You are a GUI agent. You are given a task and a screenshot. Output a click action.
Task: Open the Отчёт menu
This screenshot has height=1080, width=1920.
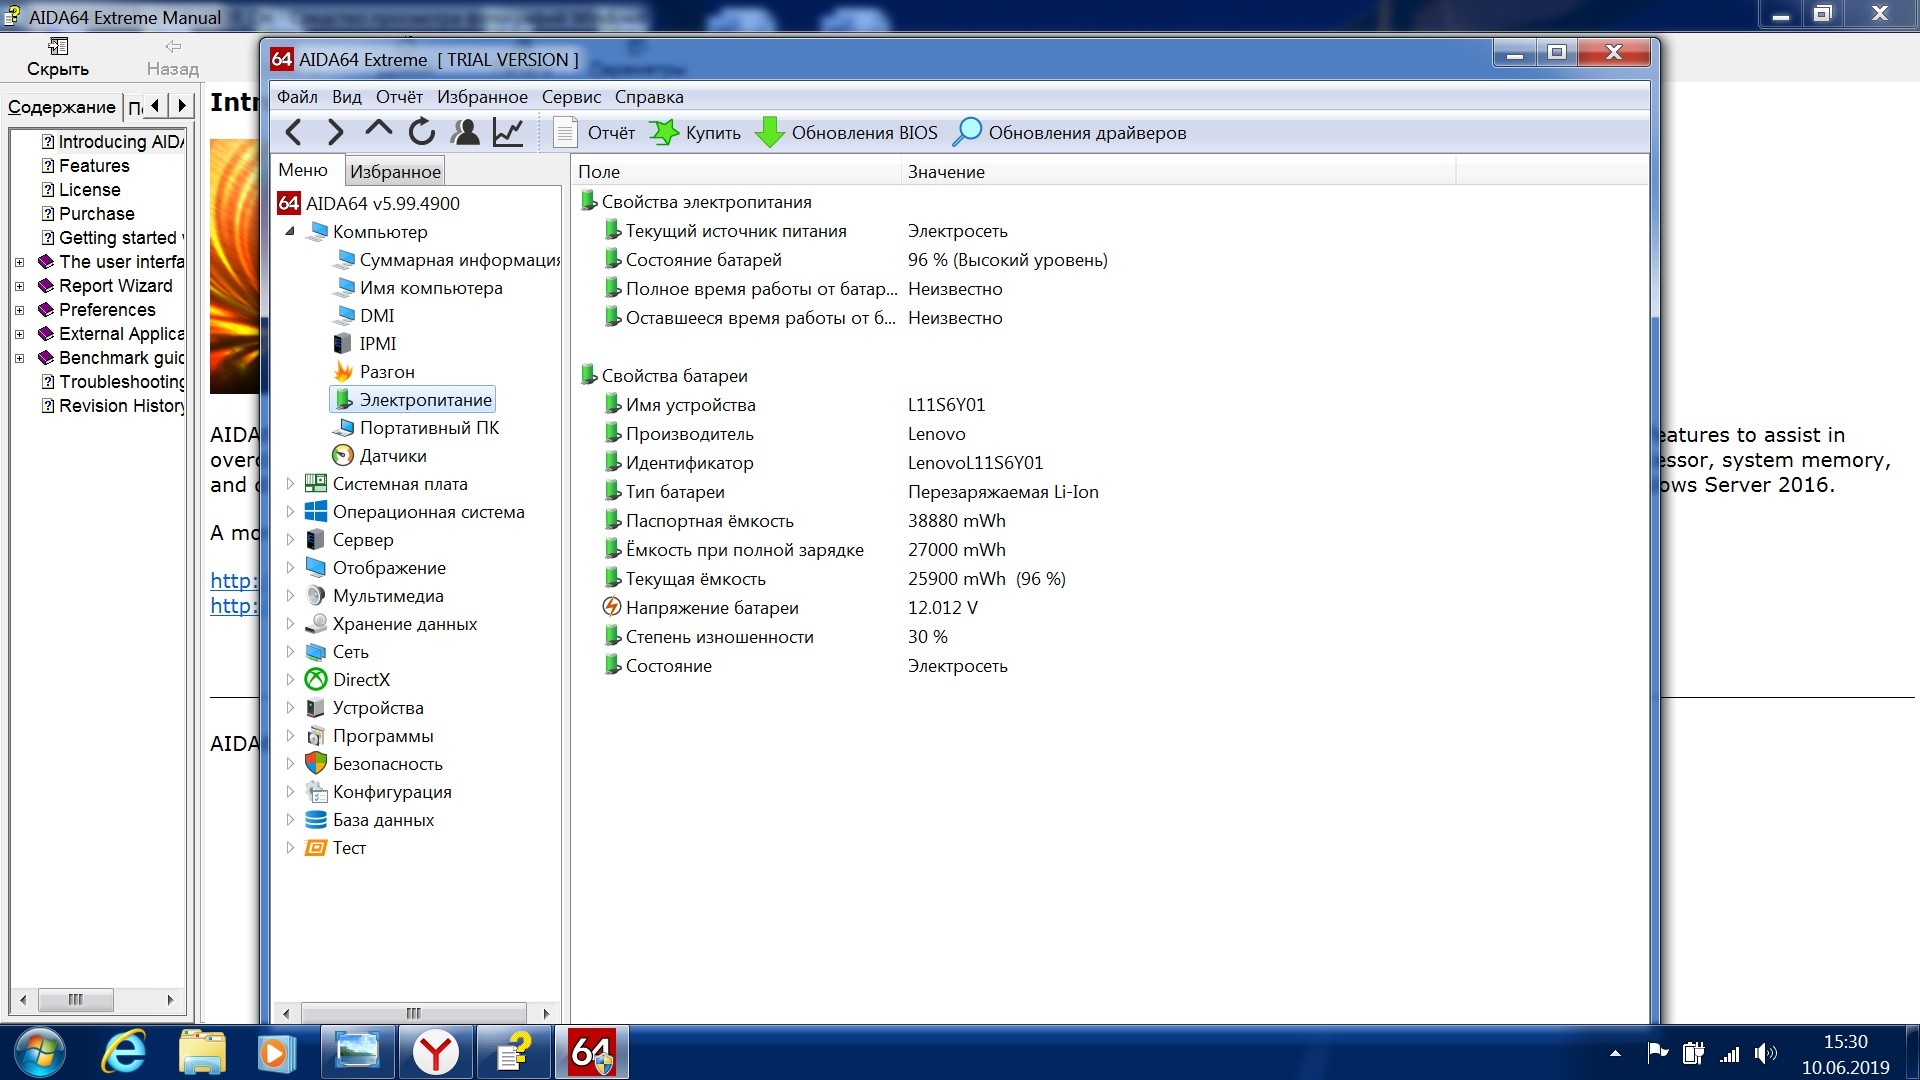click(399, 97)
